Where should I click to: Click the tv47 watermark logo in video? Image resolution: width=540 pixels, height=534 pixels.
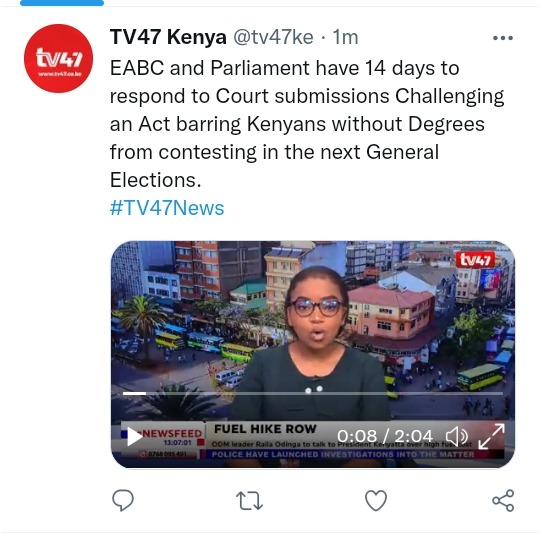[x=475, y=260]
